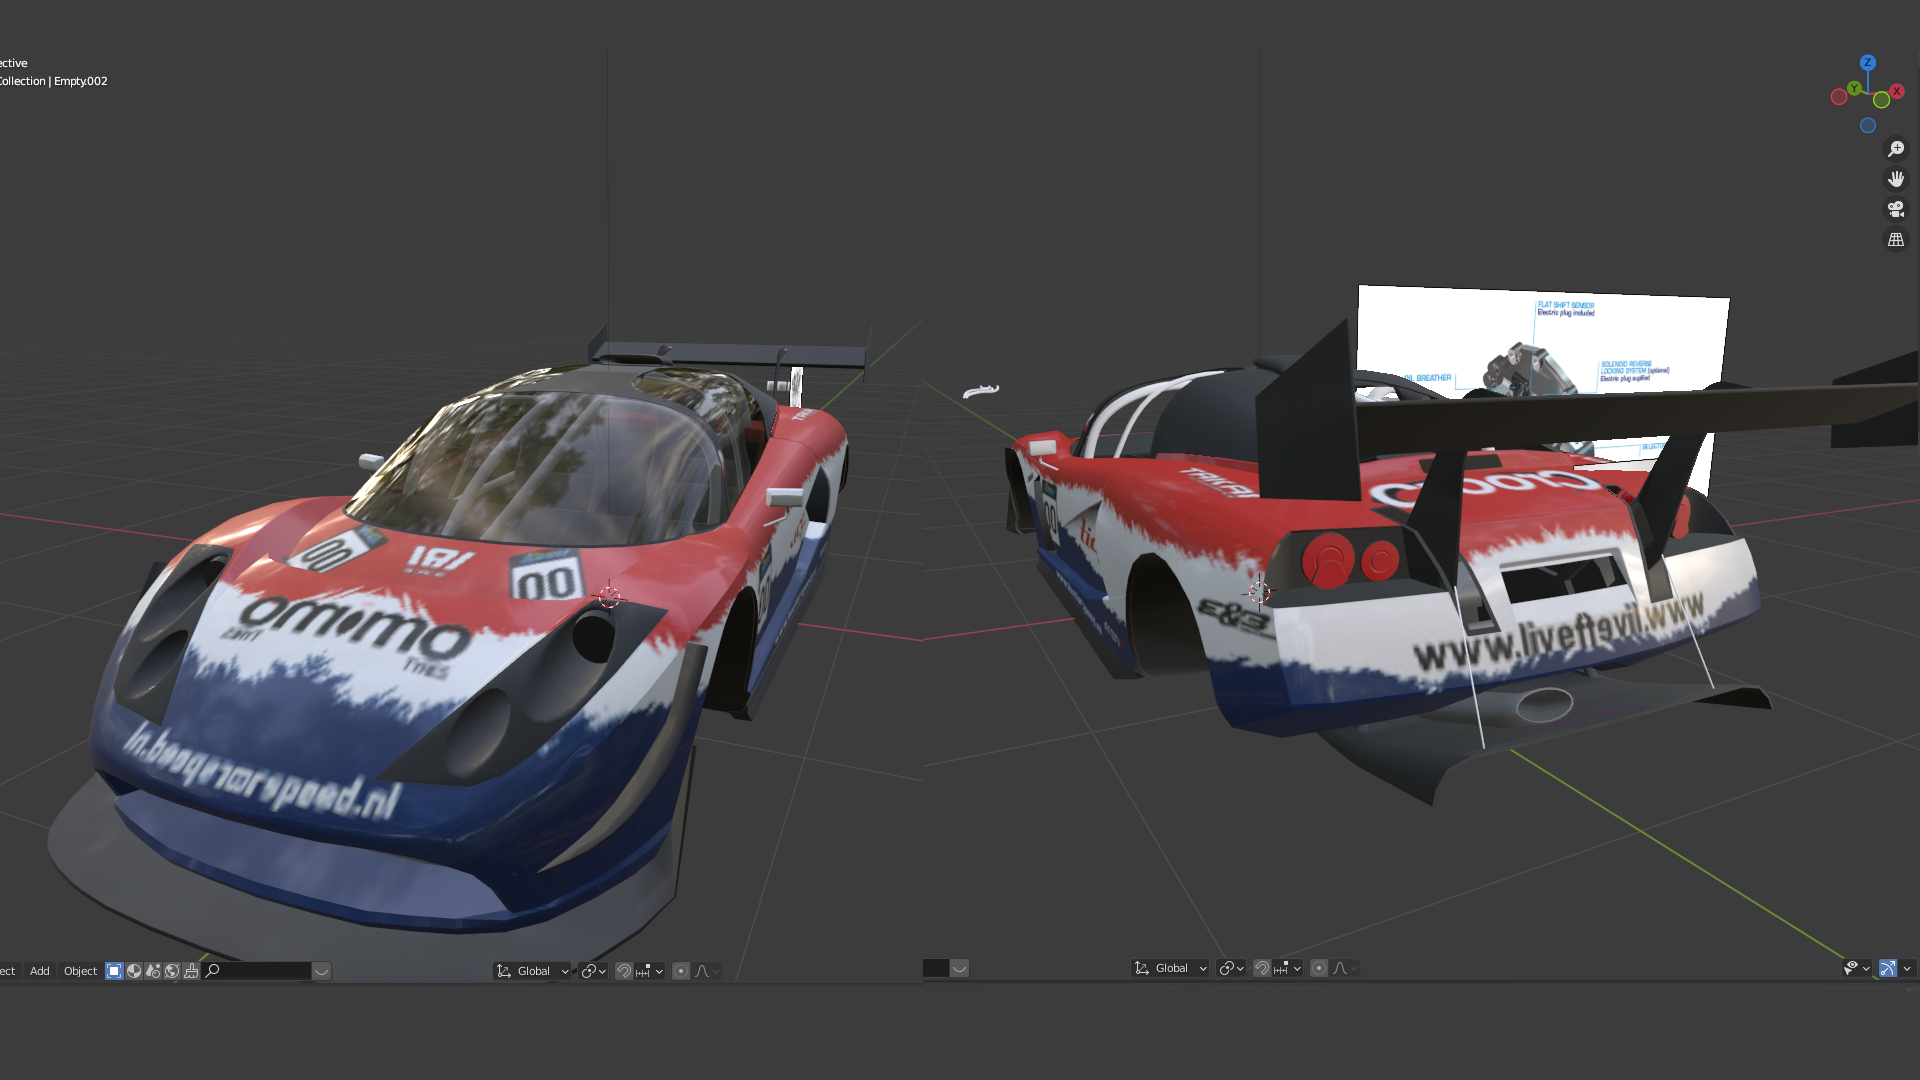The height and width of the screenshot is (1080, 1920).
Task: Open Global orientation dropdown in right viewport
Action: point(1171,968)
